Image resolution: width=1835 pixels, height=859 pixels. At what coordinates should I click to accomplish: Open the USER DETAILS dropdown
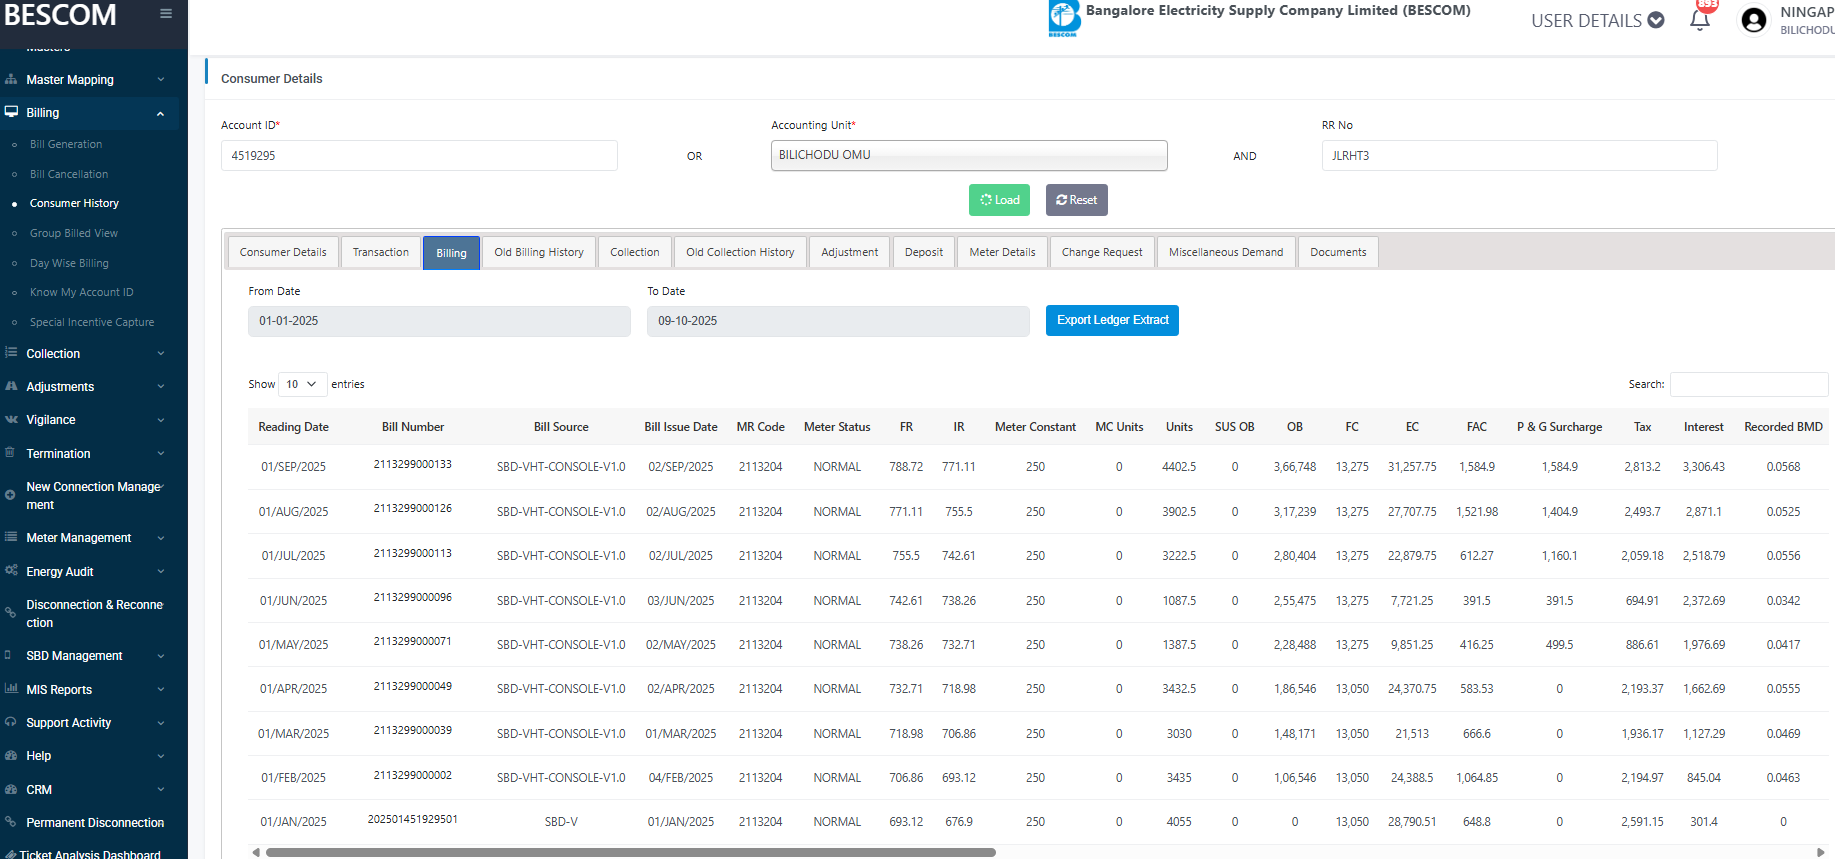tap(1597, 21)
